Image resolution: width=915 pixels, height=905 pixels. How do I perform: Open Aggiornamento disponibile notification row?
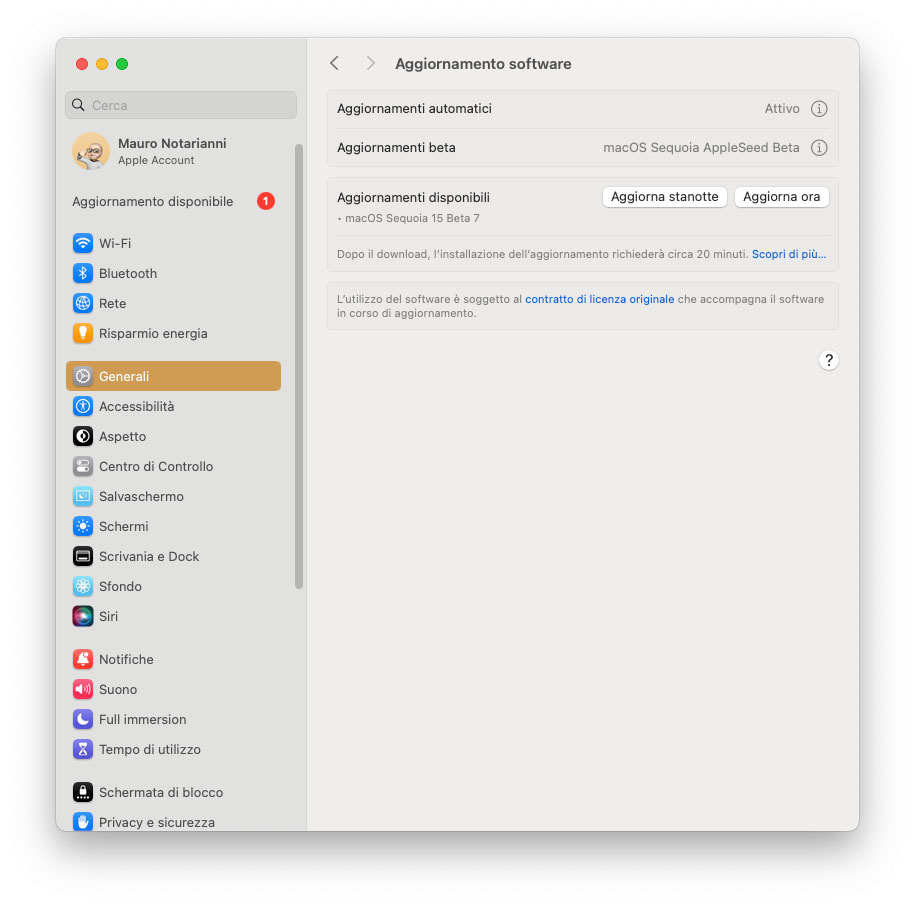(x=173, y=201)
